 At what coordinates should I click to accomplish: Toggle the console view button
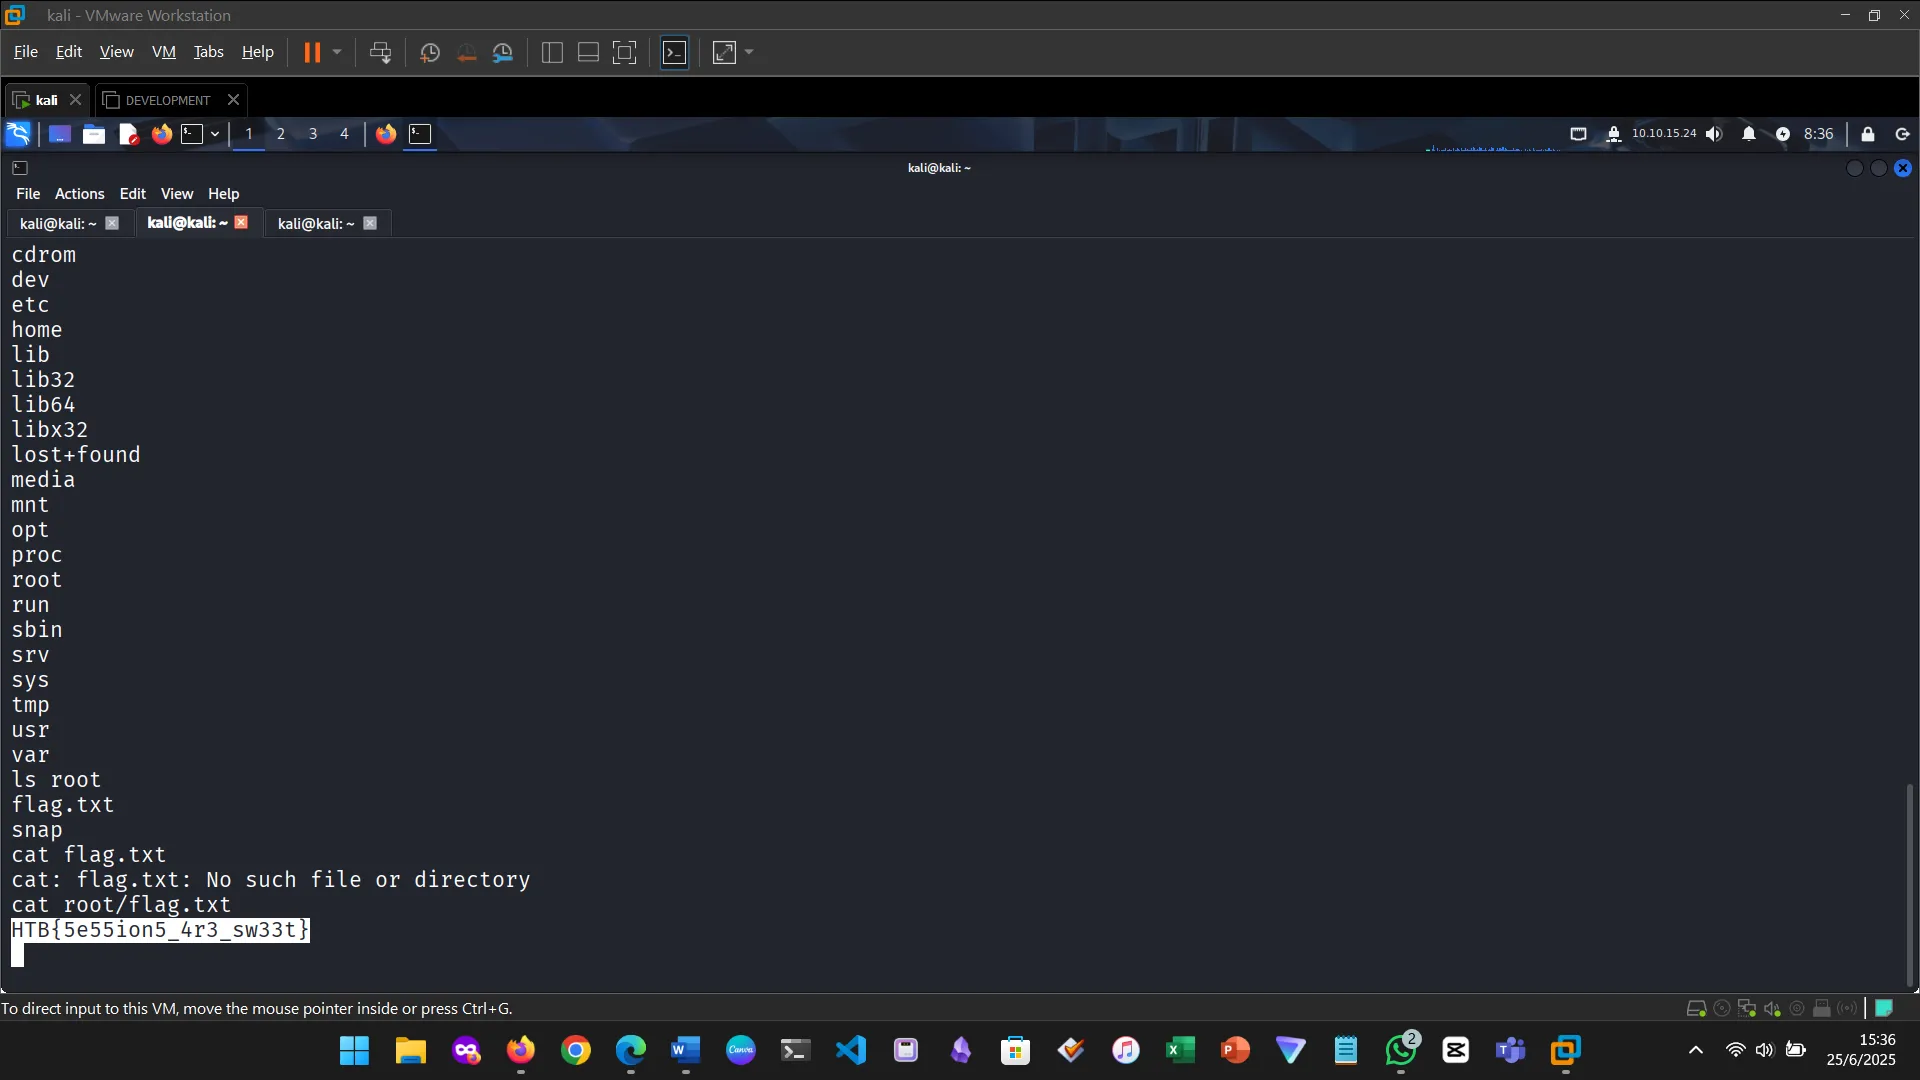[675, 53]
